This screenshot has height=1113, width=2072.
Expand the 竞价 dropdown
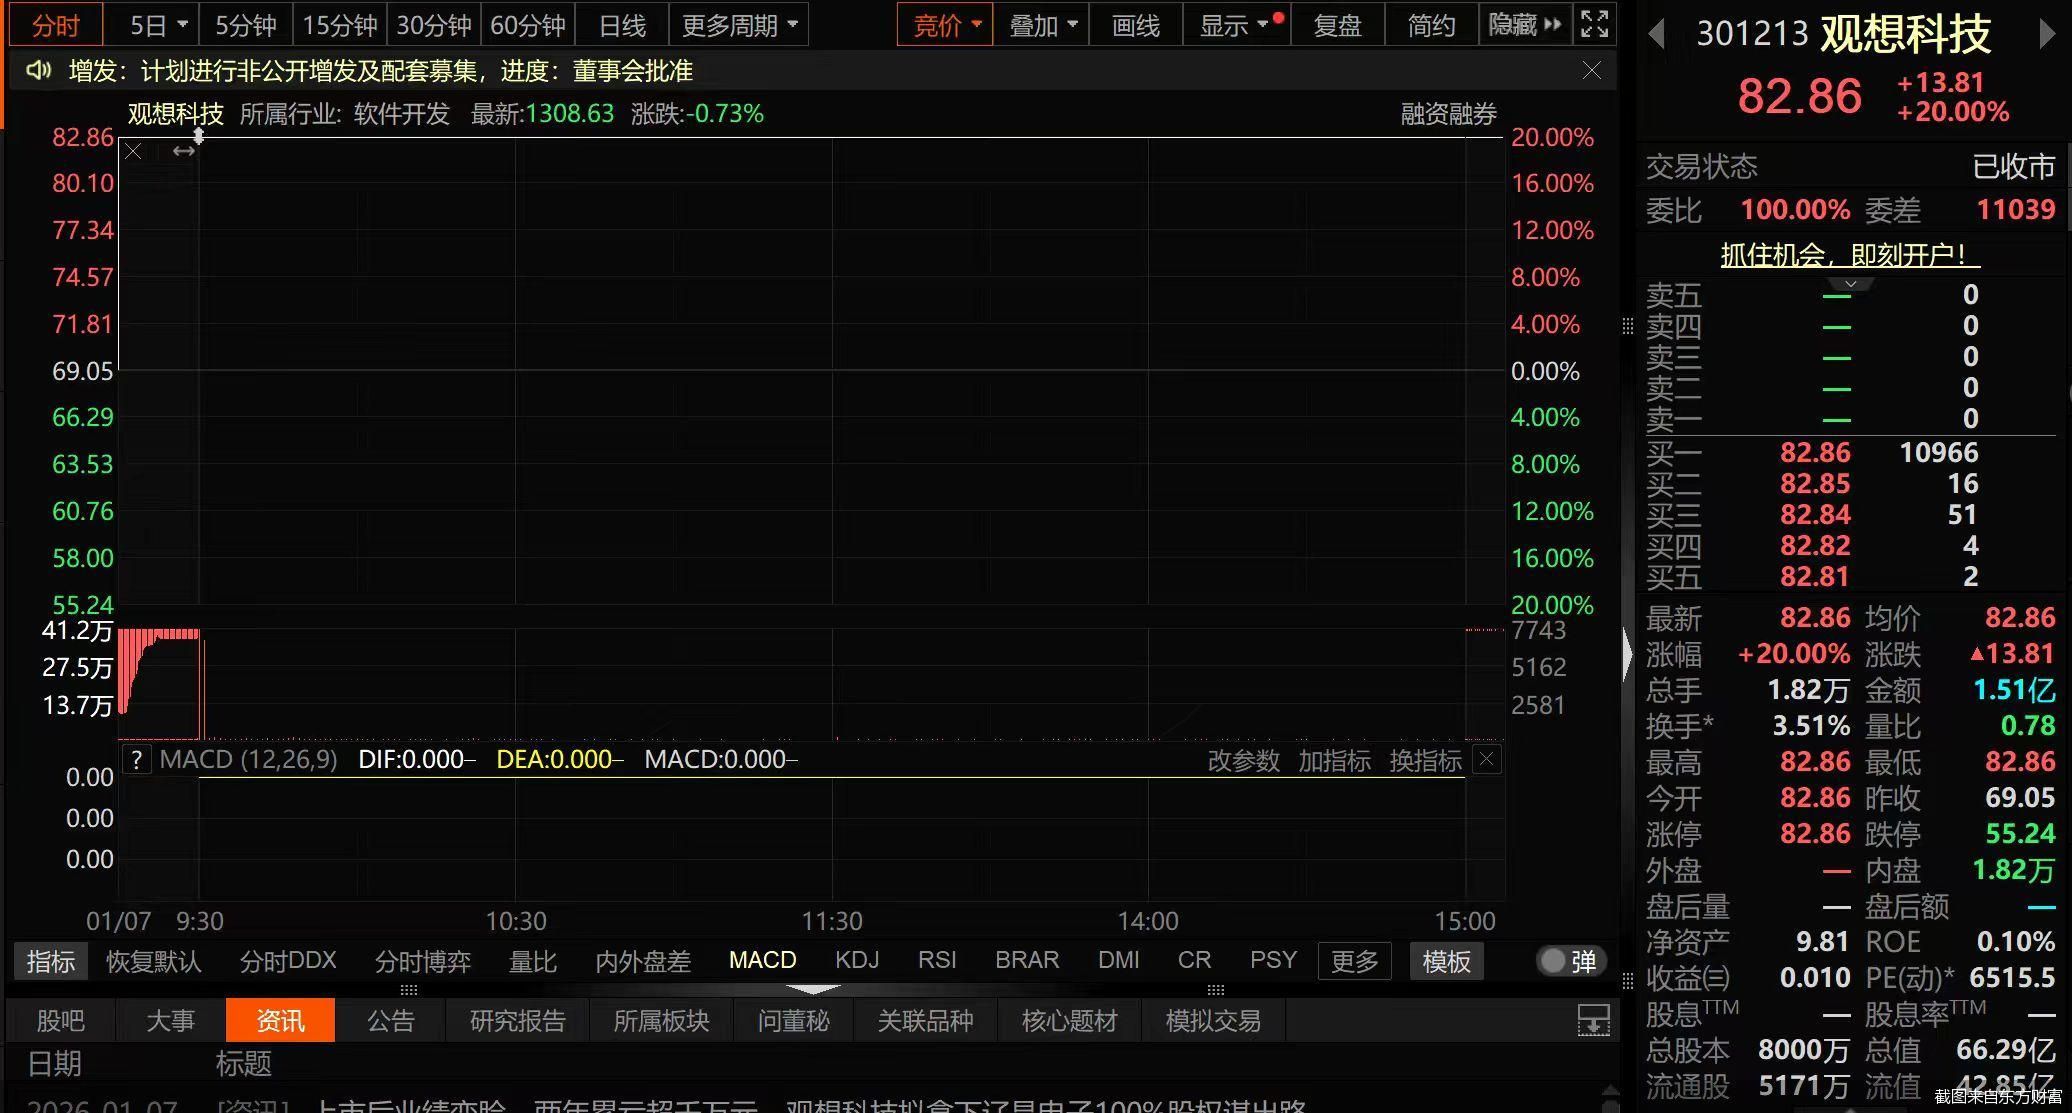coord(946,25)
